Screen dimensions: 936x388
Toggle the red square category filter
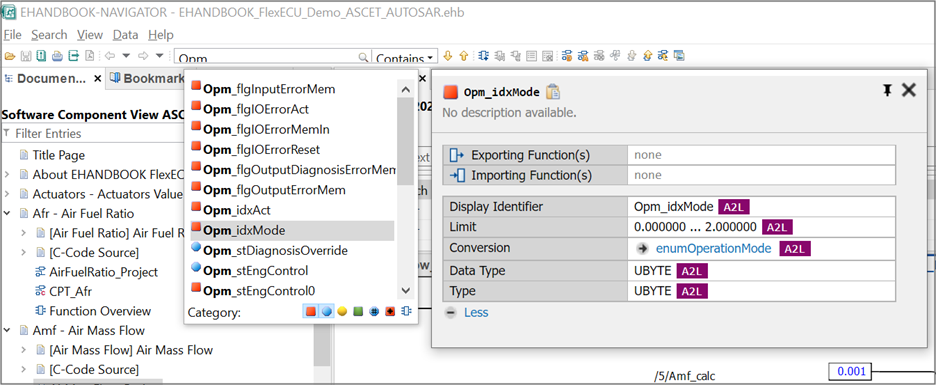pos(310,312)
